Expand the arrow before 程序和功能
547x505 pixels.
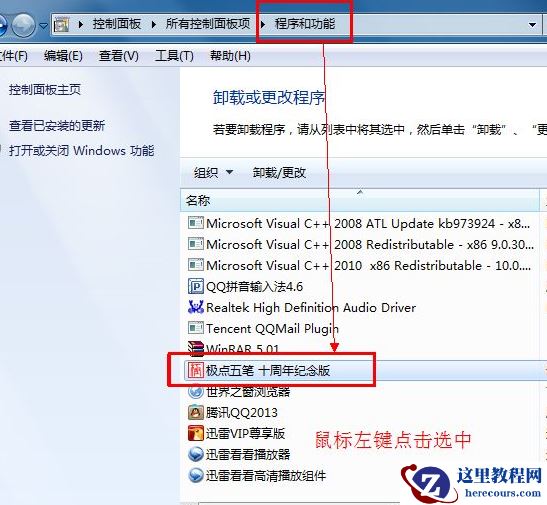click(x=263, y=24)
